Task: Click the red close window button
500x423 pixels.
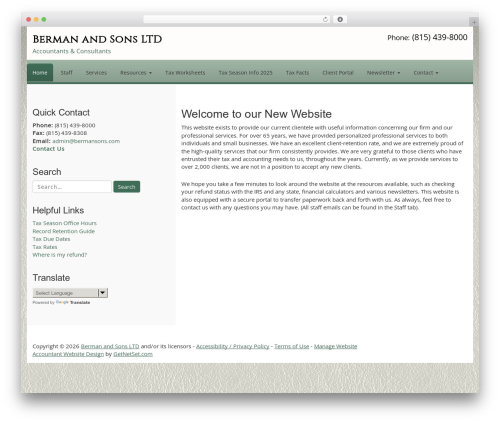Action: tap(29, 19)
